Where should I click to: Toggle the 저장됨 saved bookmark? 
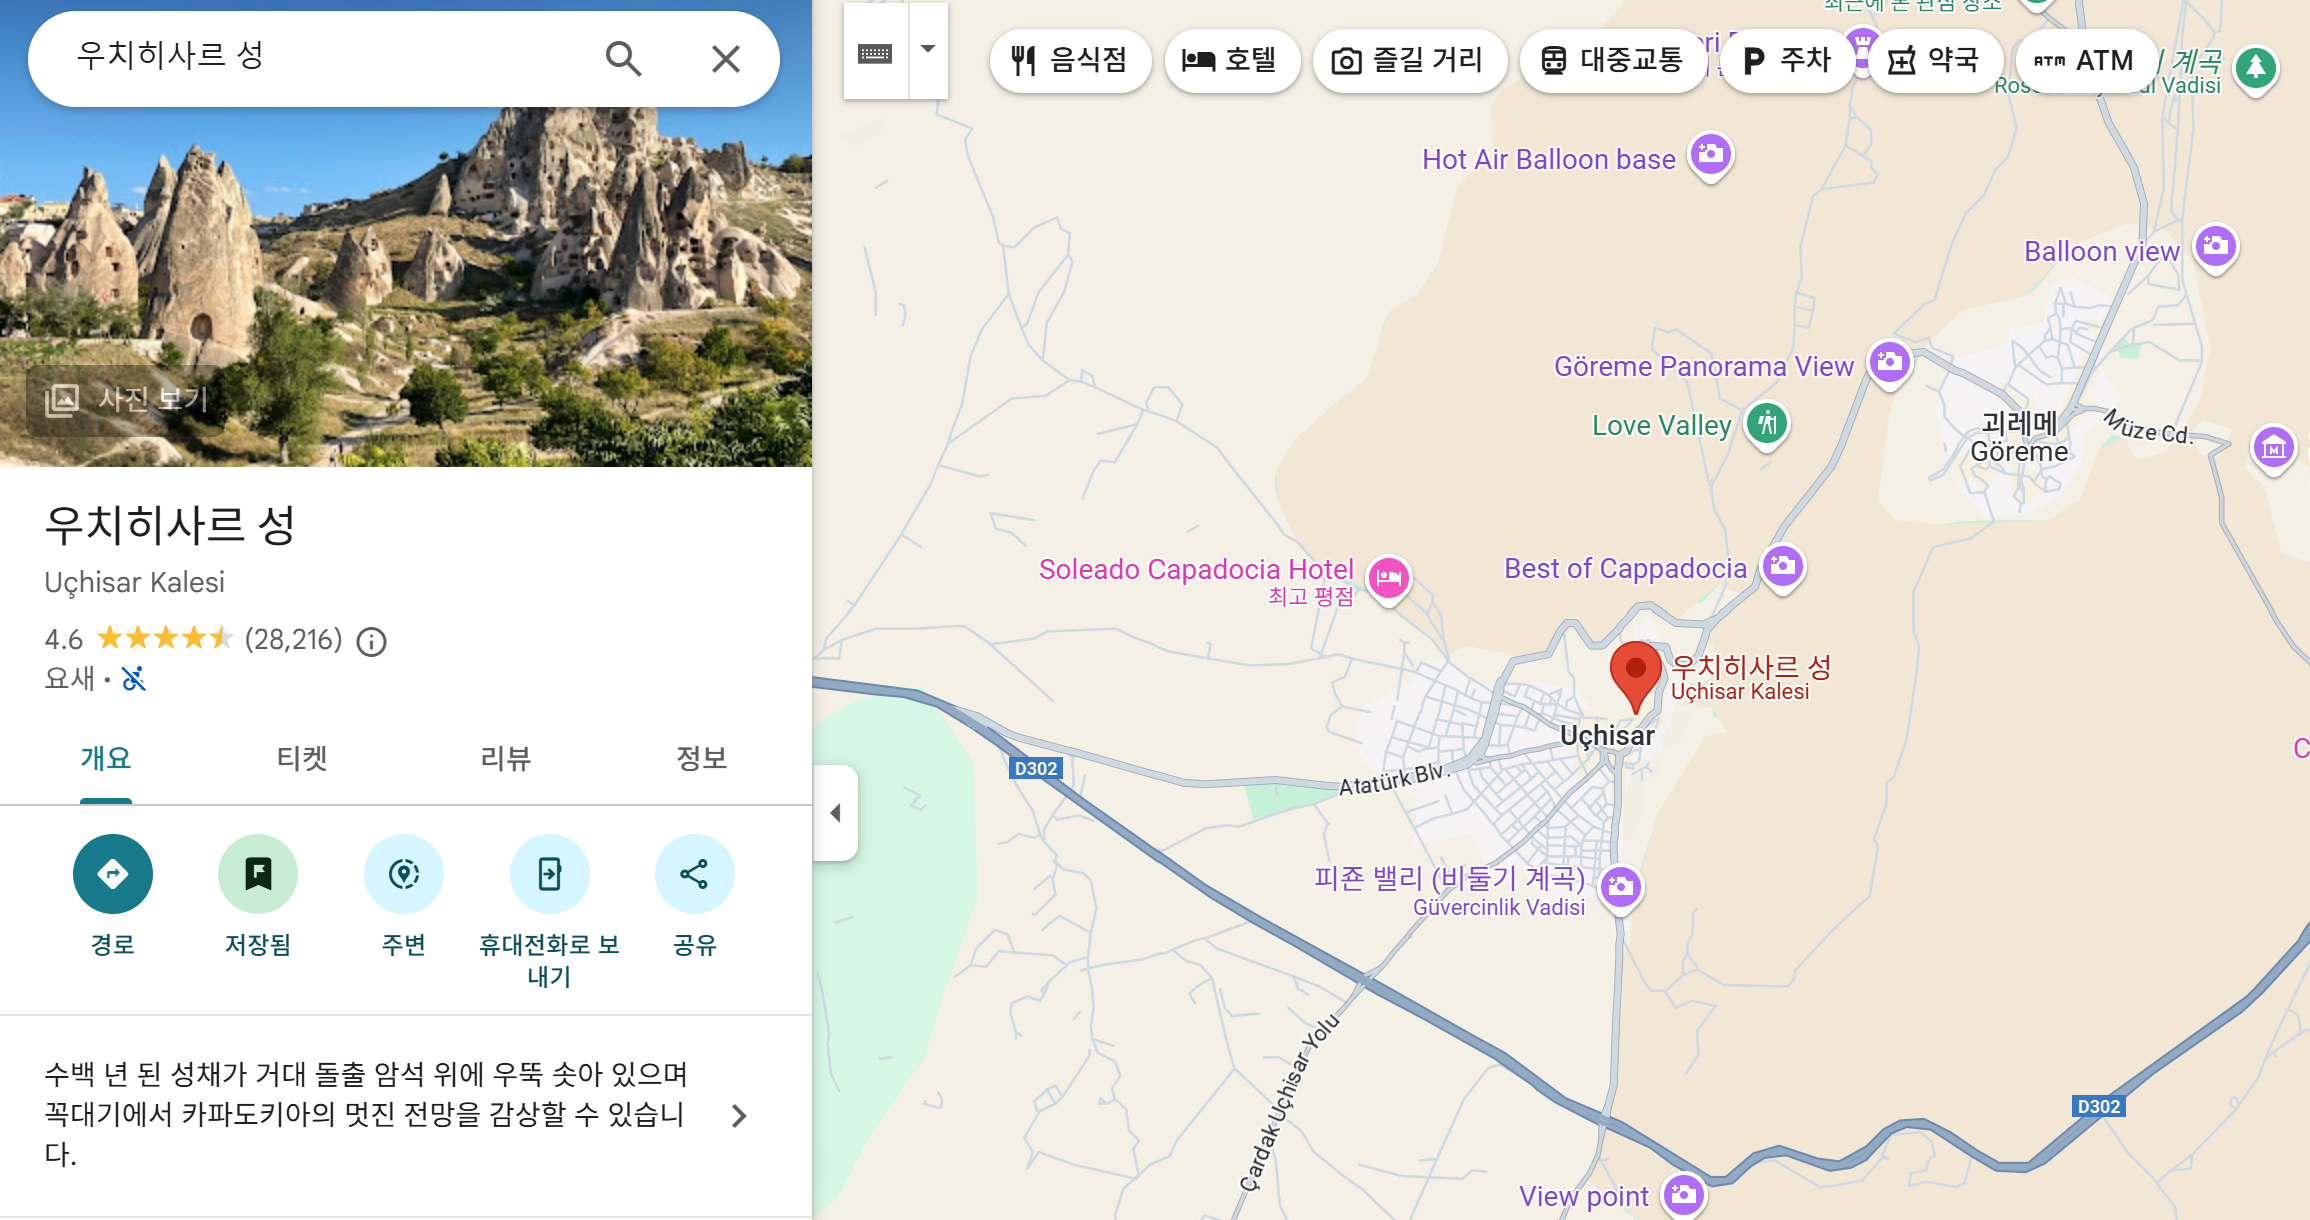click(258, 874)
